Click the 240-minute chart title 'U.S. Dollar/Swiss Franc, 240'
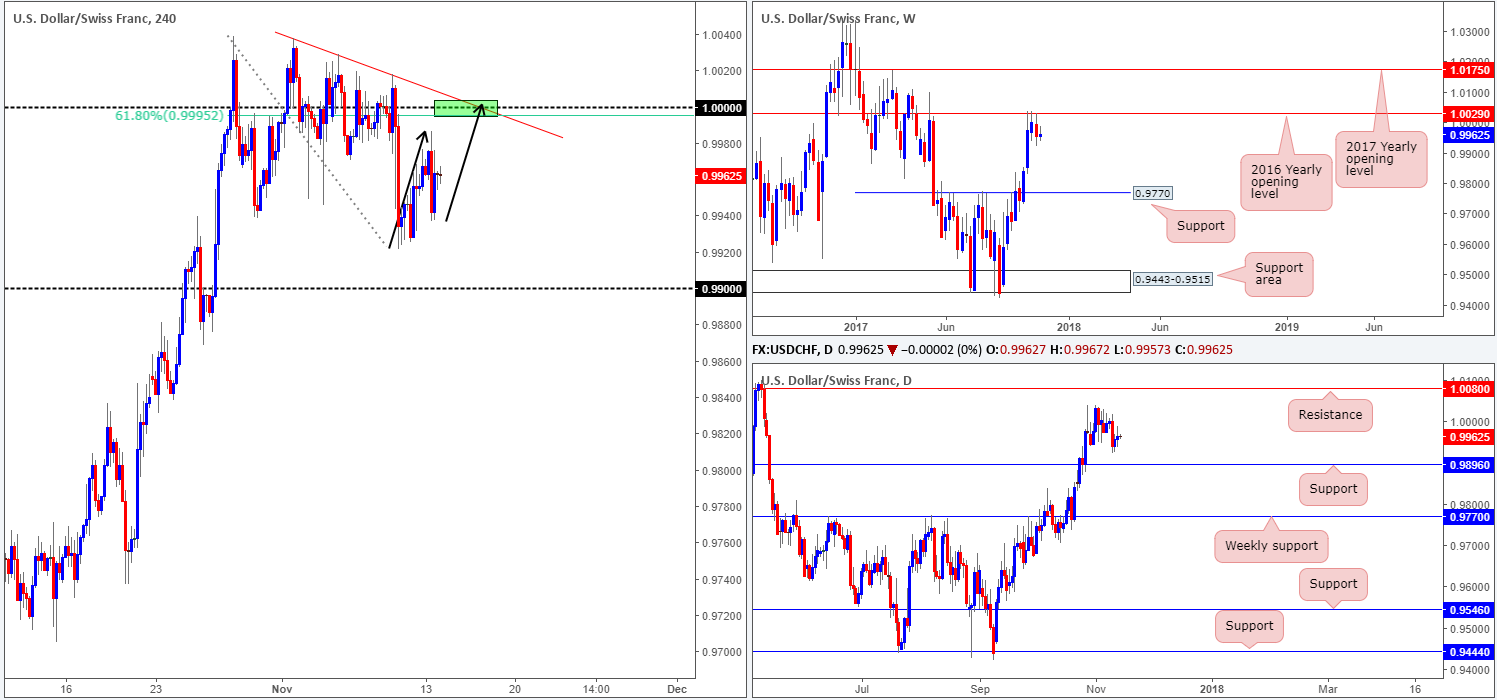This screenshot has height=700, width=1497. [x=96, y=17]
